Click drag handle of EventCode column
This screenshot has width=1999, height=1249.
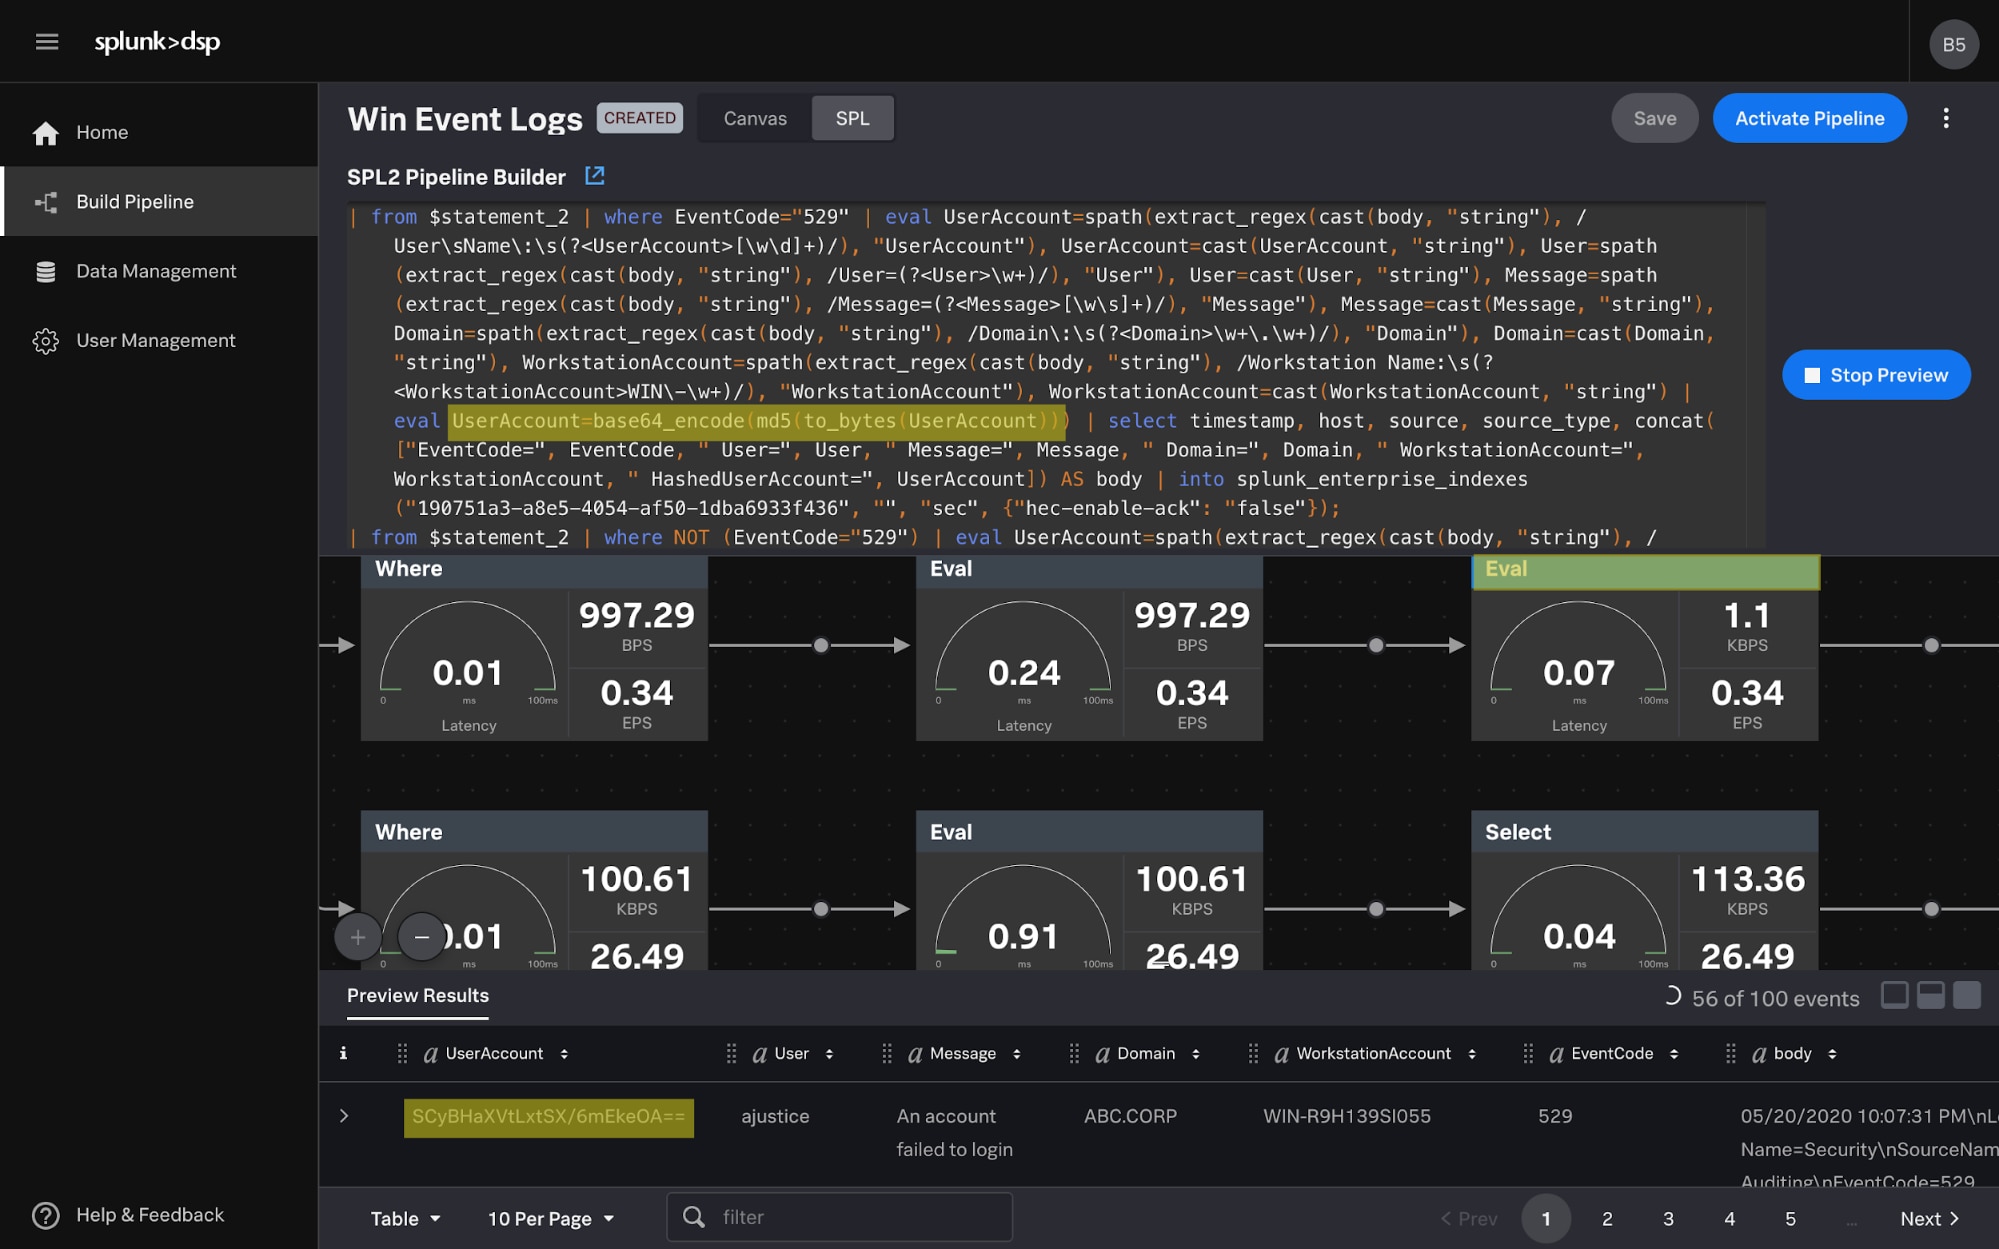click(1528, 1053)
